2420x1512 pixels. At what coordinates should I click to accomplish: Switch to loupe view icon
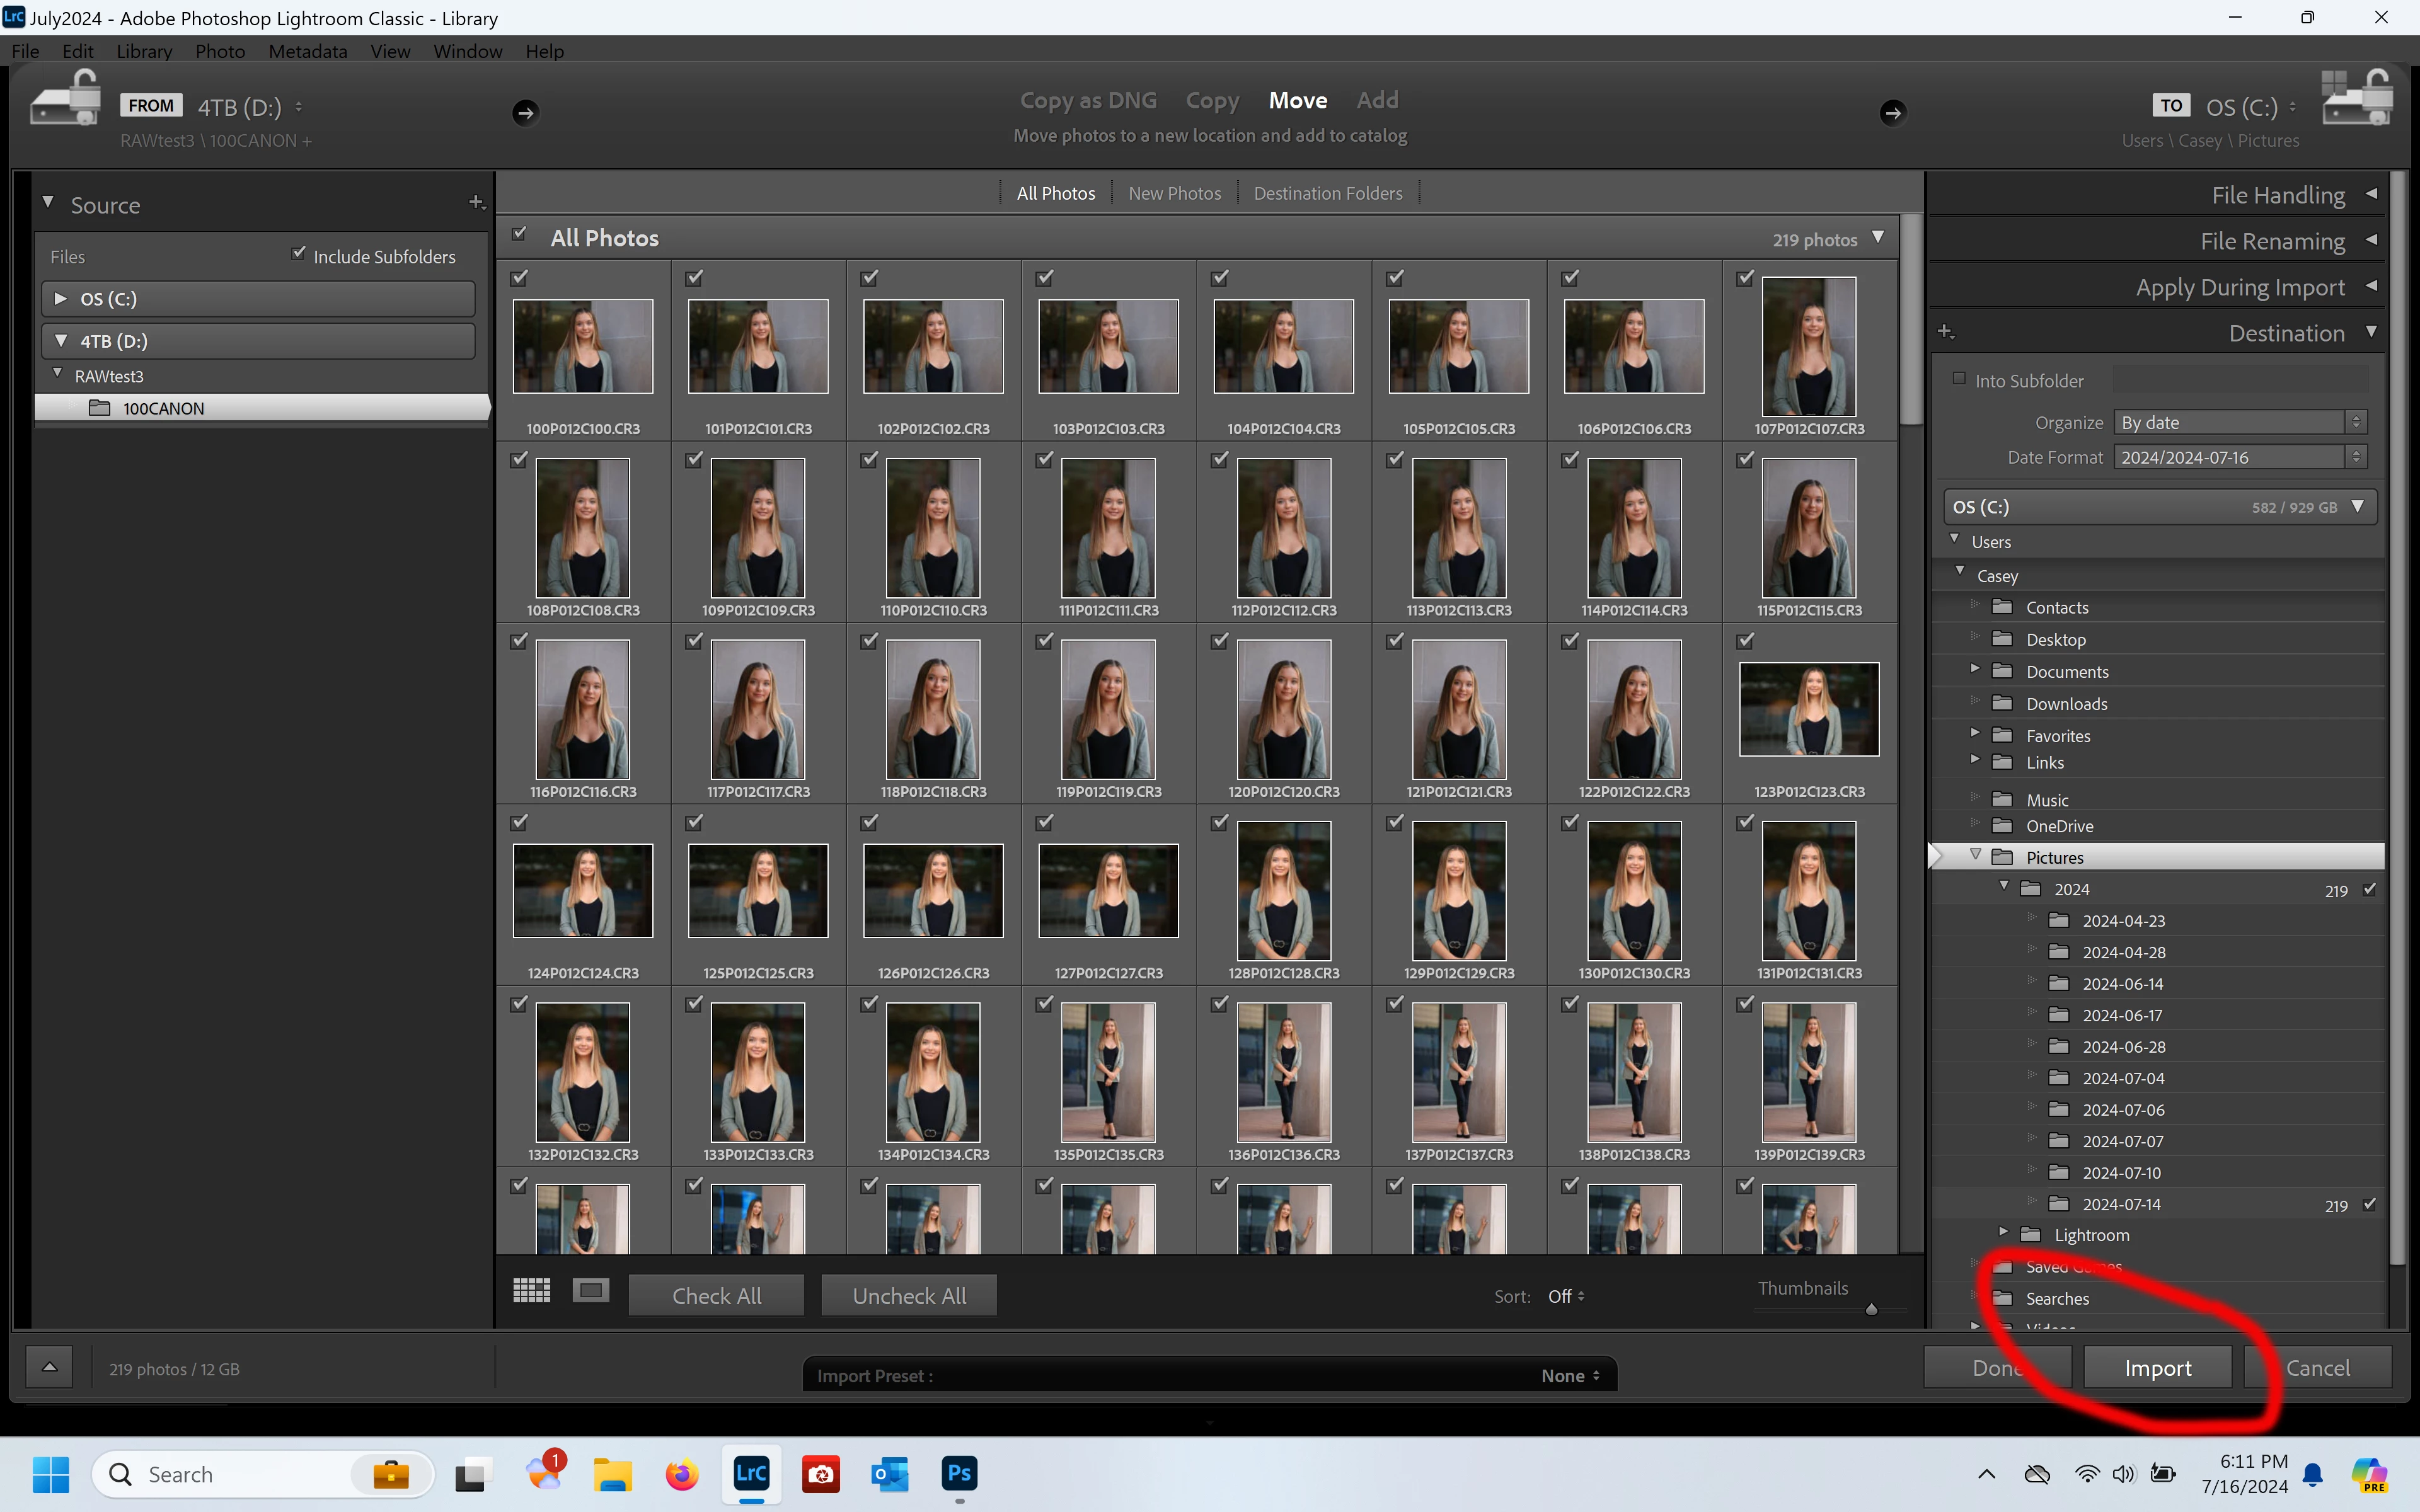pos(590,1291)
